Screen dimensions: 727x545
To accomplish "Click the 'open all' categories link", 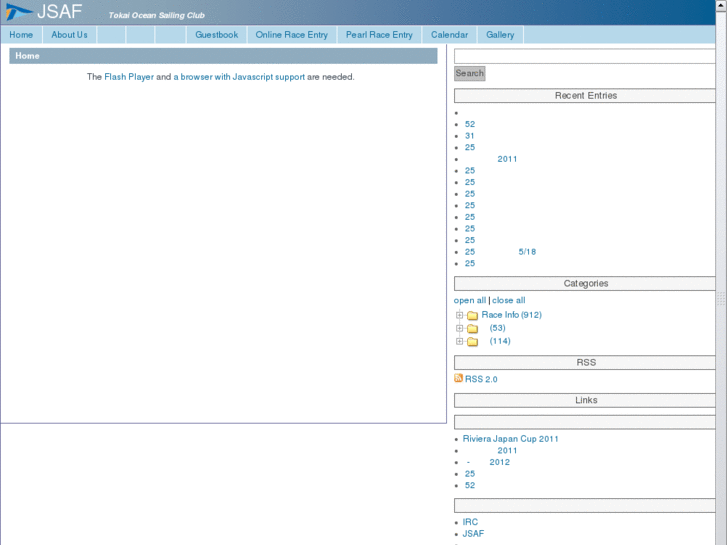I will 470,300.
